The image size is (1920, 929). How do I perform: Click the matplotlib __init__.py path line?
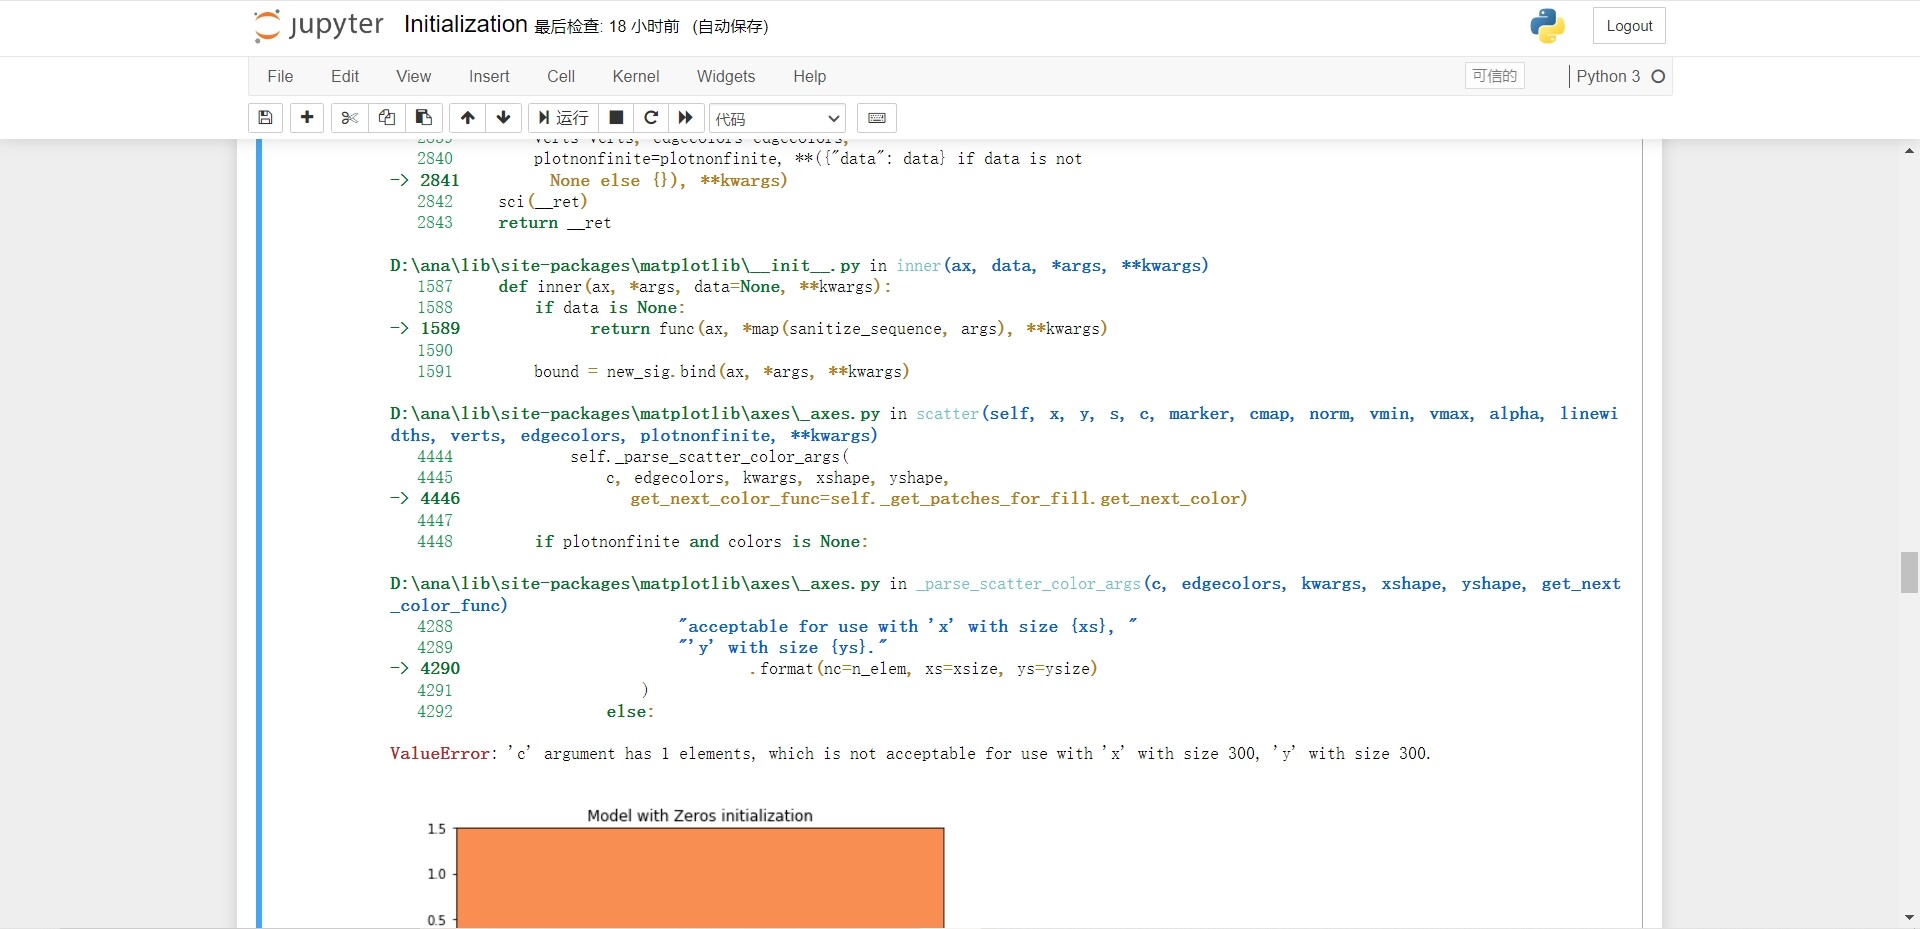(799, 265)
